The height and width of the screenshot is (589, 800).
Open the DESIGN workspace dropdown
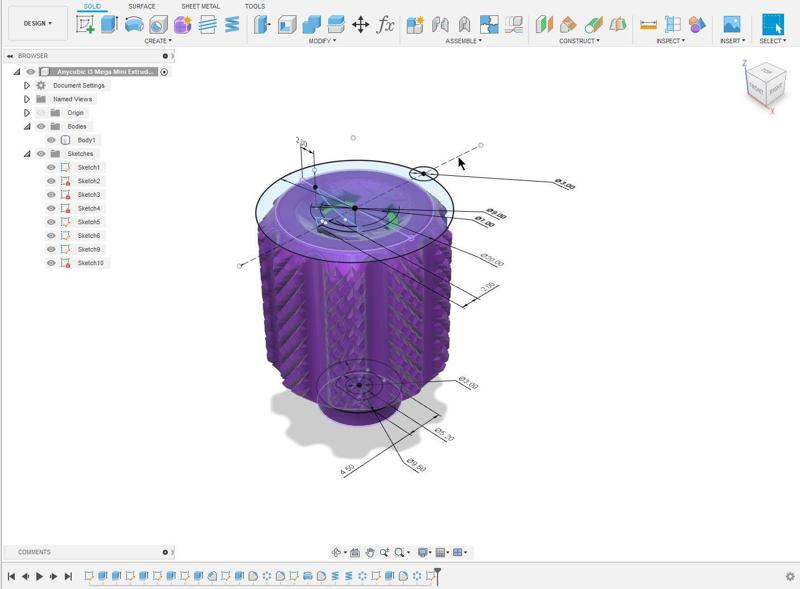(x=37, y=23)
